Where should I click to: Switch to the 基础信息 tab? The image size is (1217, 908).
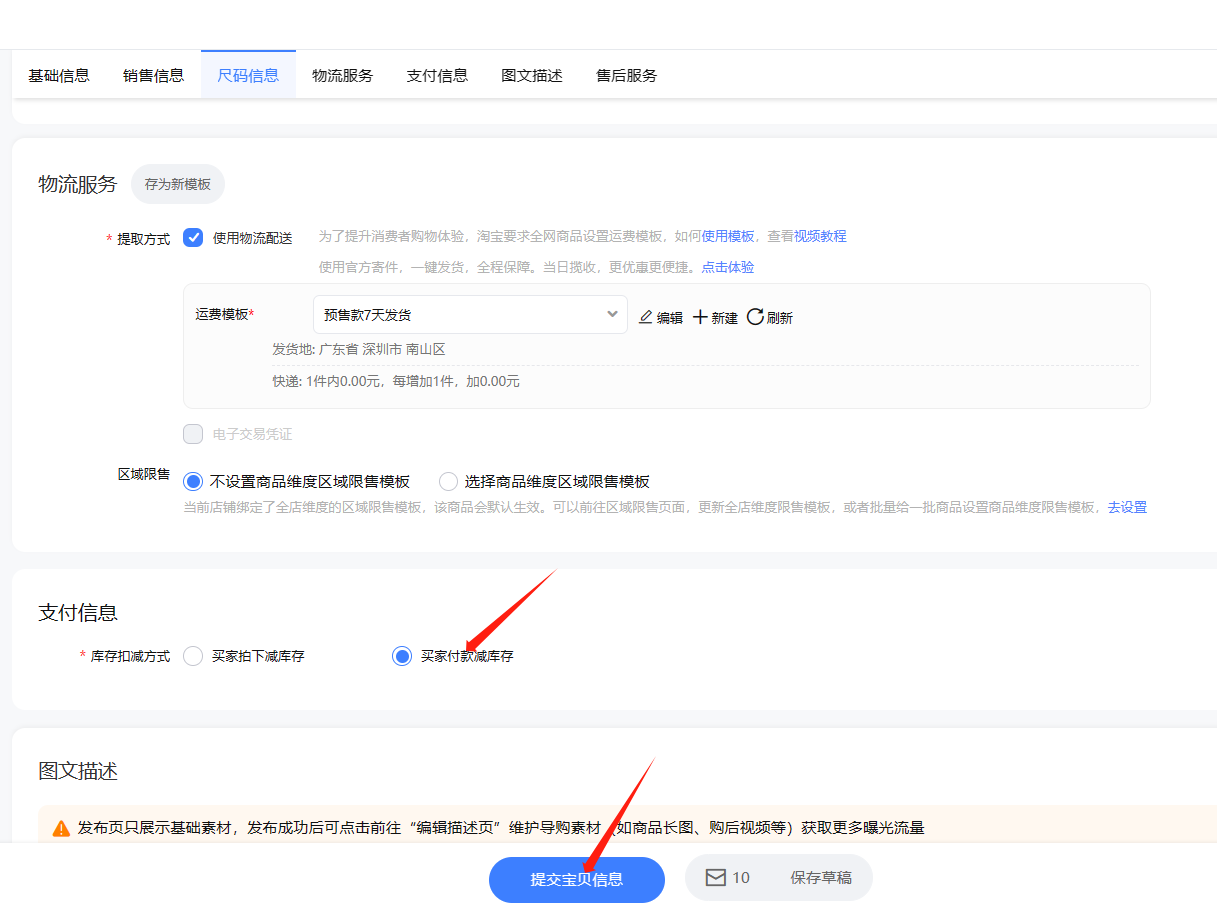(59, 75)
